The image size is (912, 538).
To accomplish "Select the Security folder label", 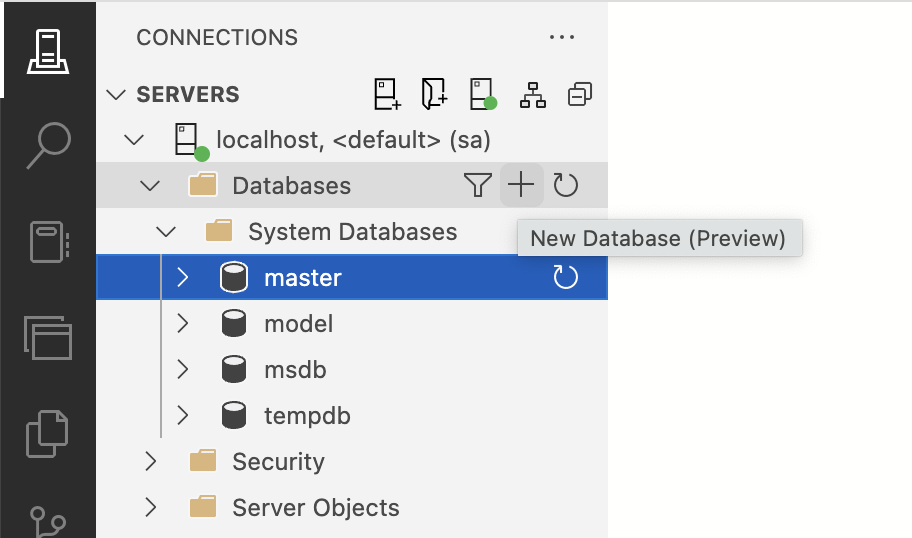I will 278,462.
